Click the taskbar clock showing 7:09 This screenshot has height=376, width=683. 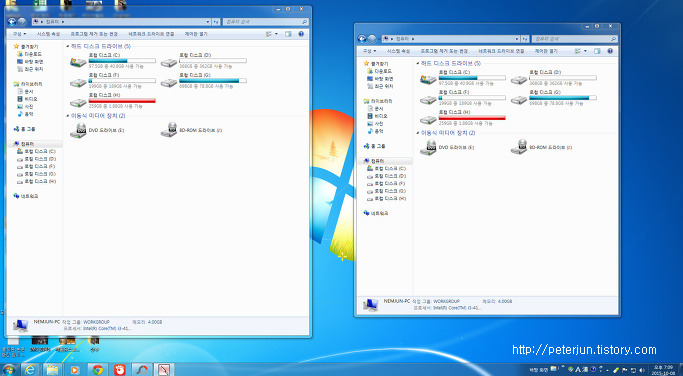(664, 370)
